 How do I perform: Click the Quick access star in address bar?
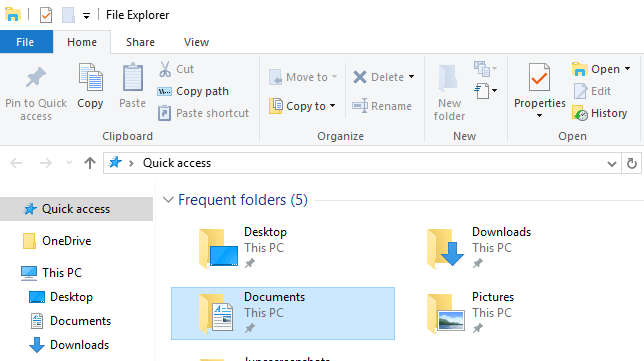tap(115, 163)
